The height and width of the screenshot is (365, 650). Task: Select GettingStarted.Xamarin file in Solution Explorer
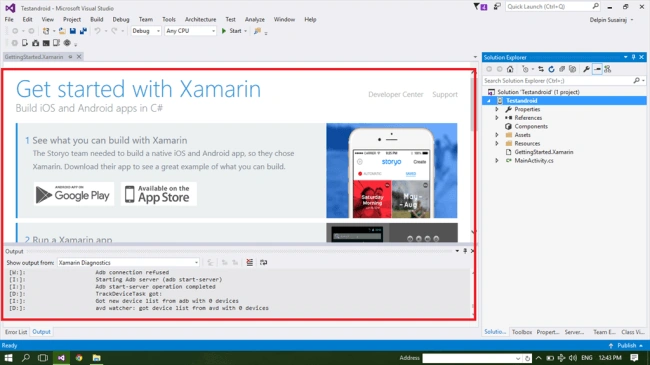[x=543, y=152]
